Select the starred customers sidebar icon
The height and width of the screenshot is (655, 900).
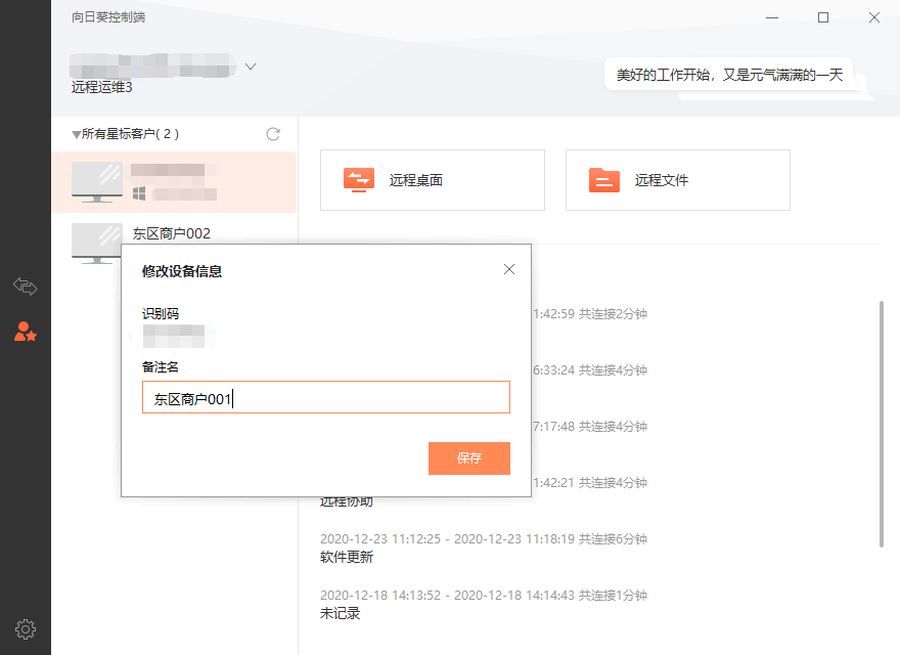point(25,331)
